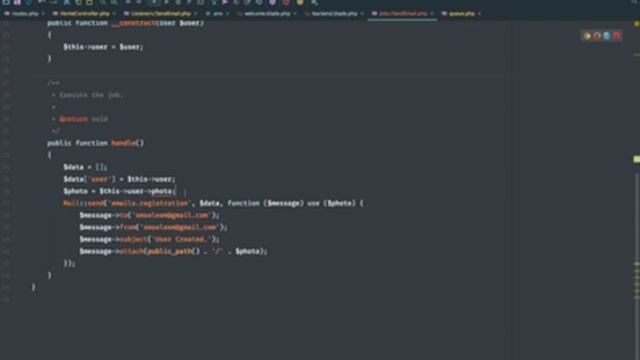Screen dimensions: 640x360
Task: Click the 'User Created.' subject string
Action: [x=180, y=239]
